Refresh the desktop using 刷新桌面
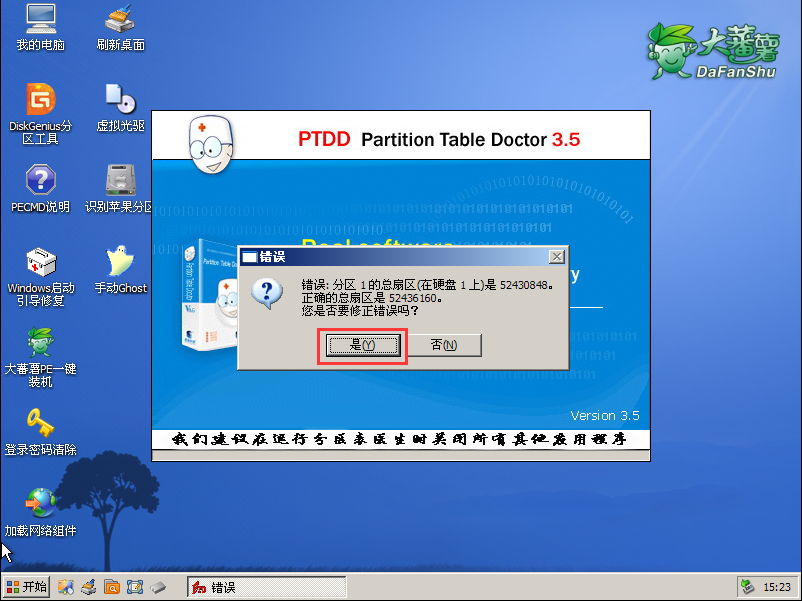The image size is (802, 601). pyautogui.click(x=118, y=25)
